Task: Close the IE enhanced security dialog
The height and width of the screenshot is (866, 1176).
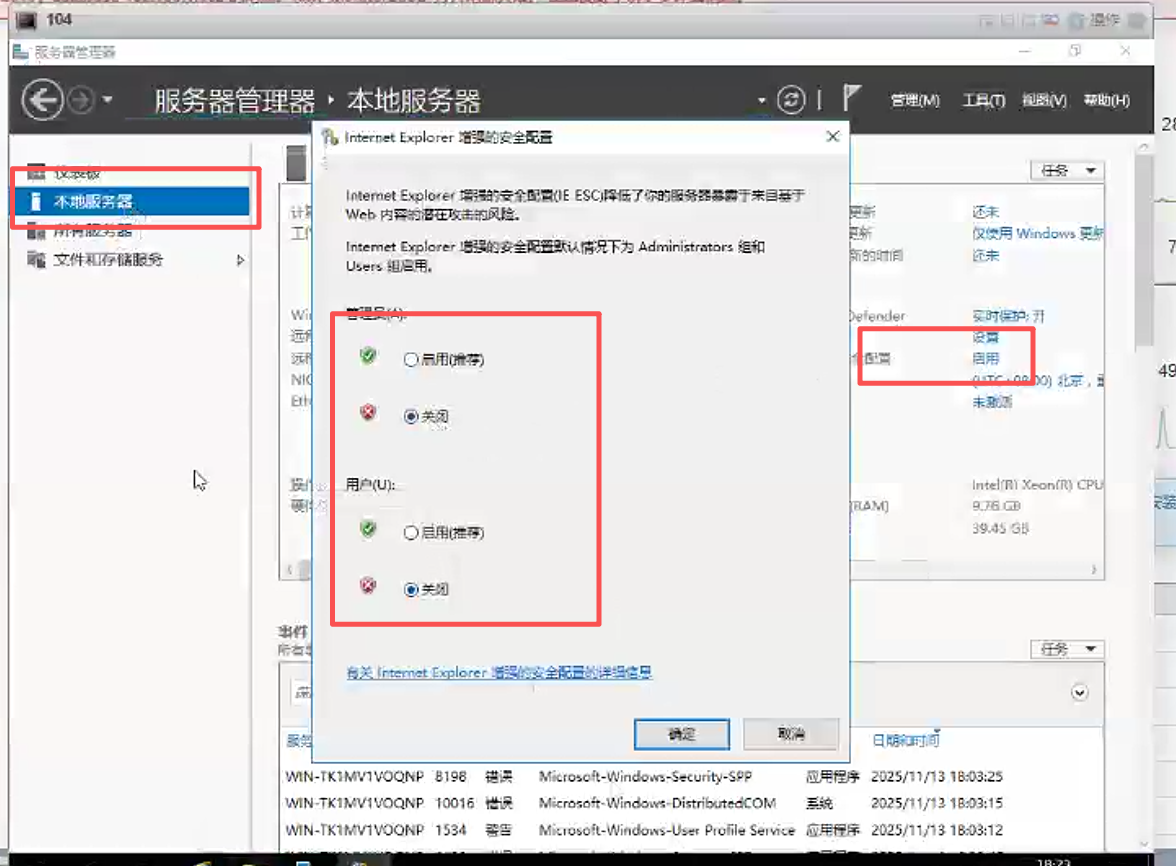Action: (832, 137)
